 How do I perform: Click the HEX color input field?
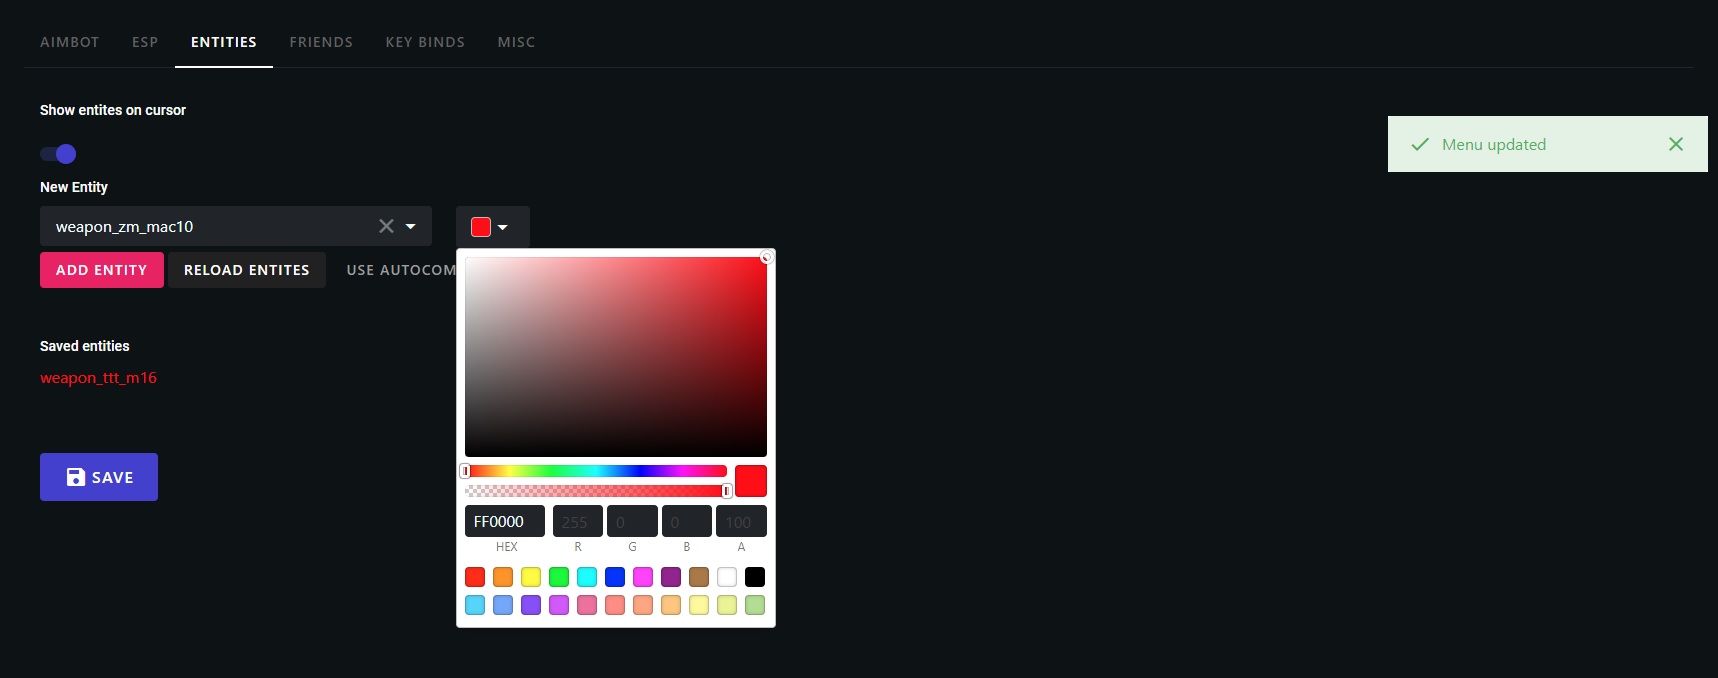click(x=505, y=521)
